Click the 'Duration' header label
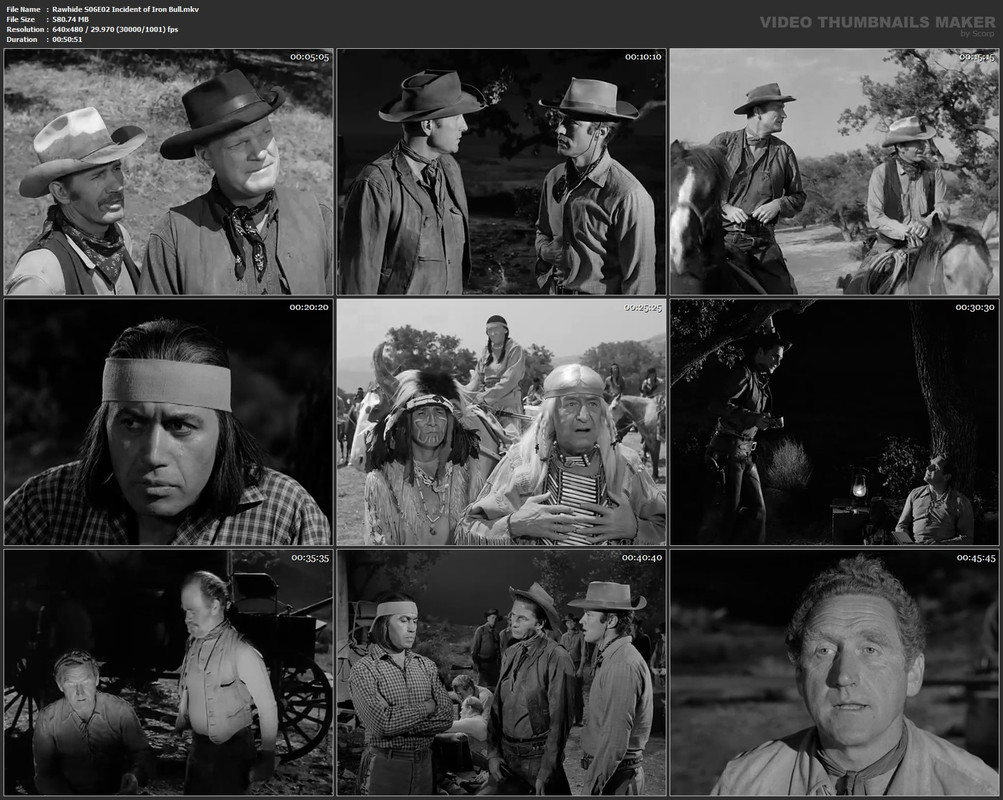 coord(22,40)
